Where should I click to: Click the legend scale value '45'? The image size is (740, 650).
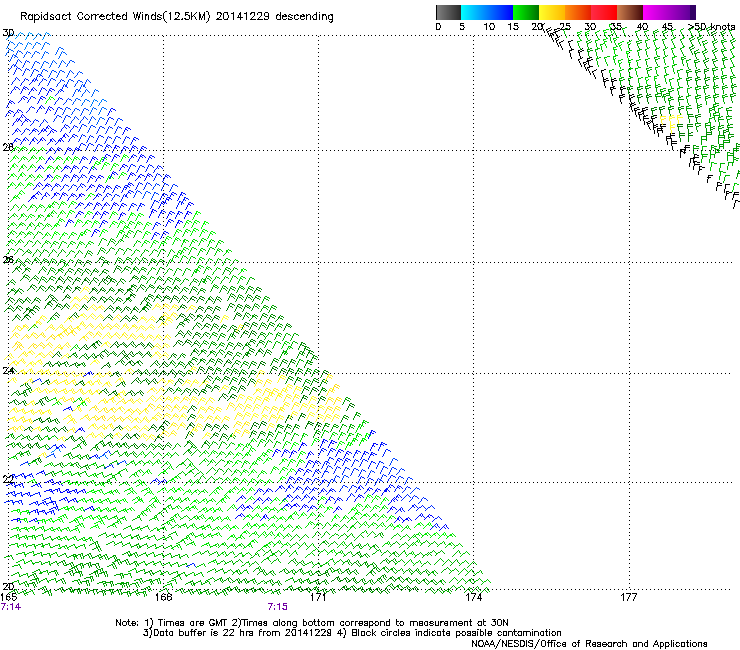point(667,27)
